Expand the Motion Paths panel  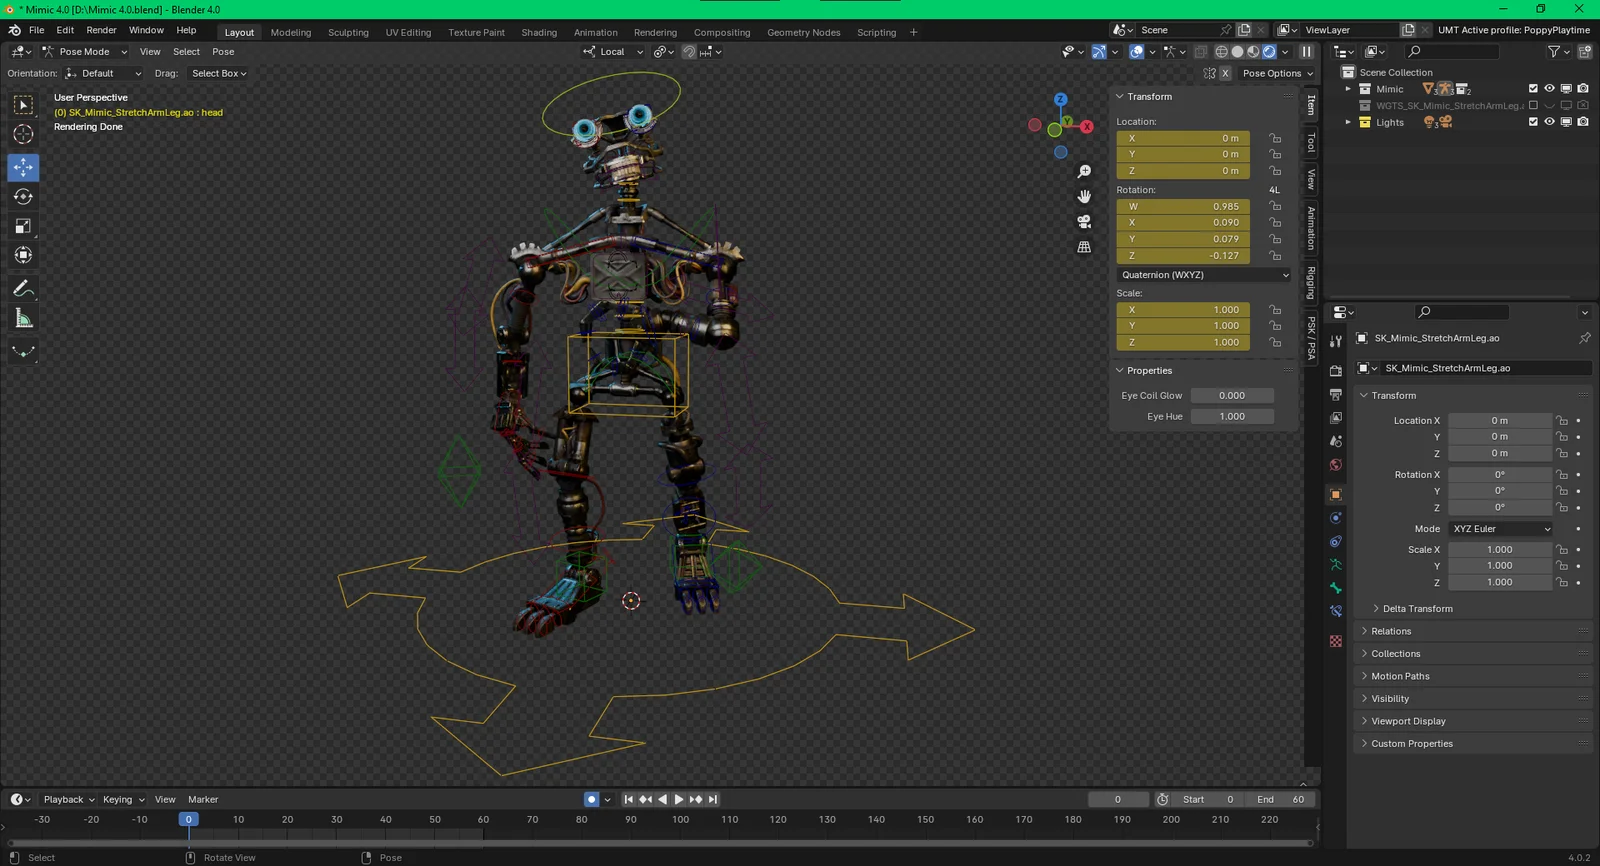1400,676
